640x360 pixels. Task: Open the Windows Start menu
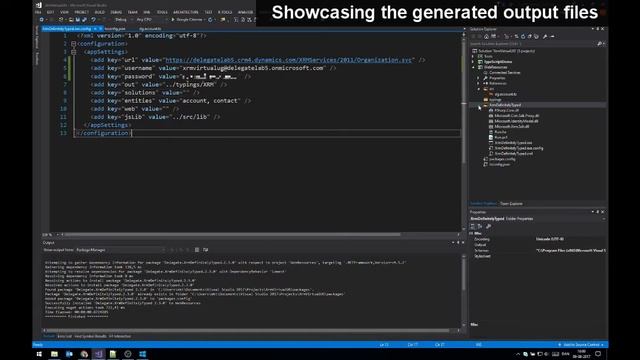[x=39, y=354]
